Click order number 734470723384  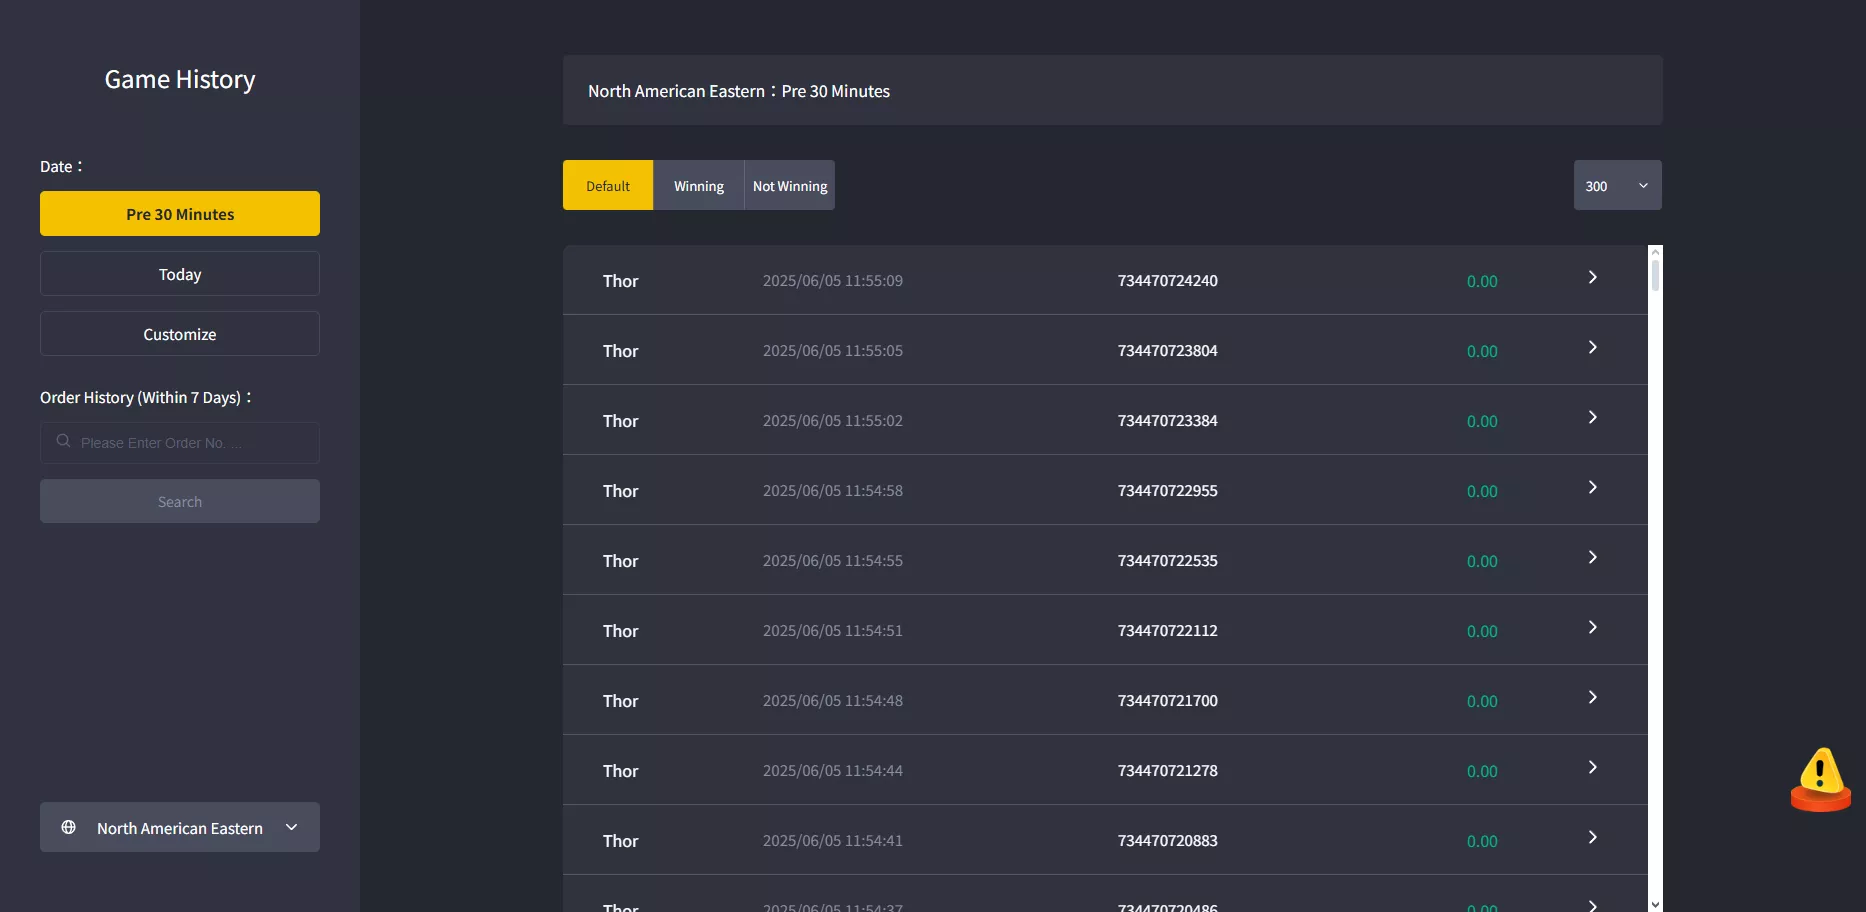coord(1168,421)
